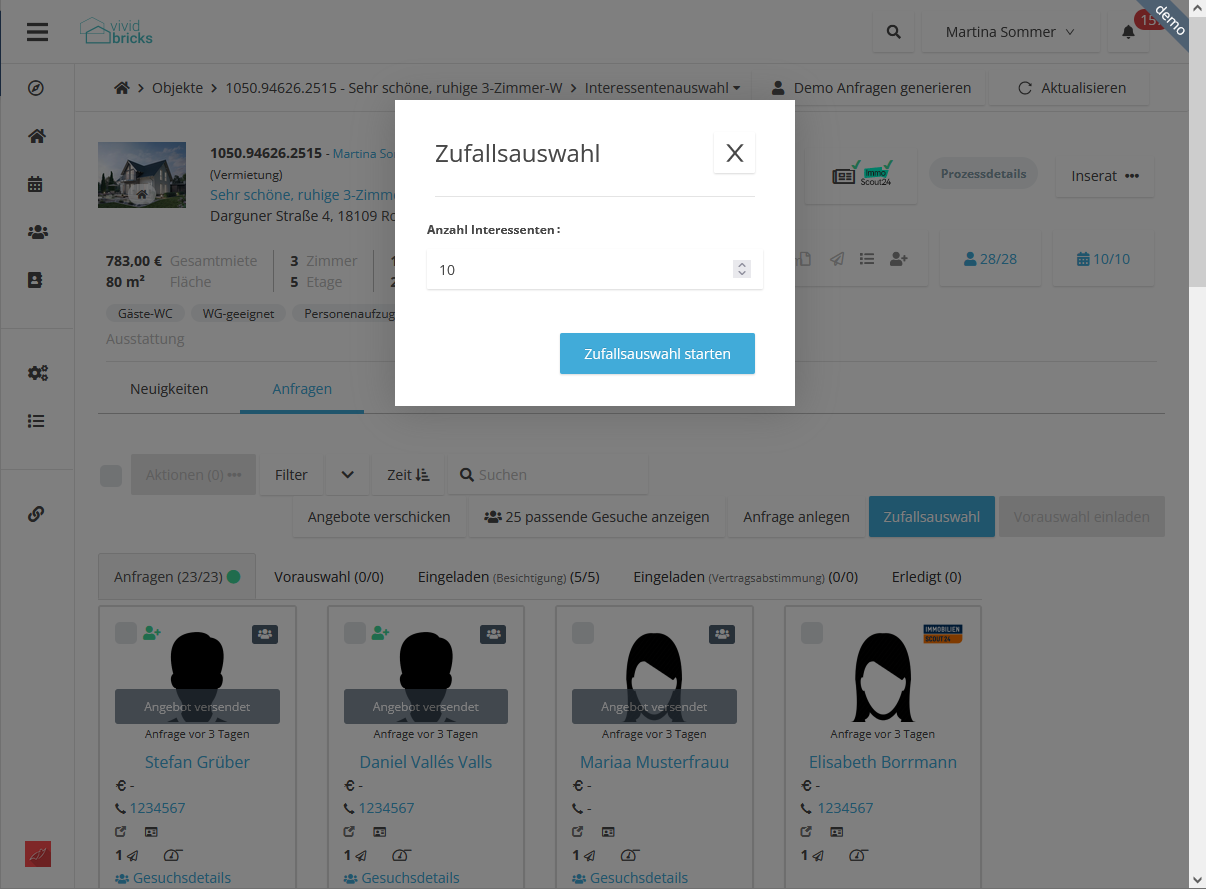This screenshot has height=889, width=1206.
Task: Select Elisabeth Borrmann's card checkbox
Action: (812, 633)
